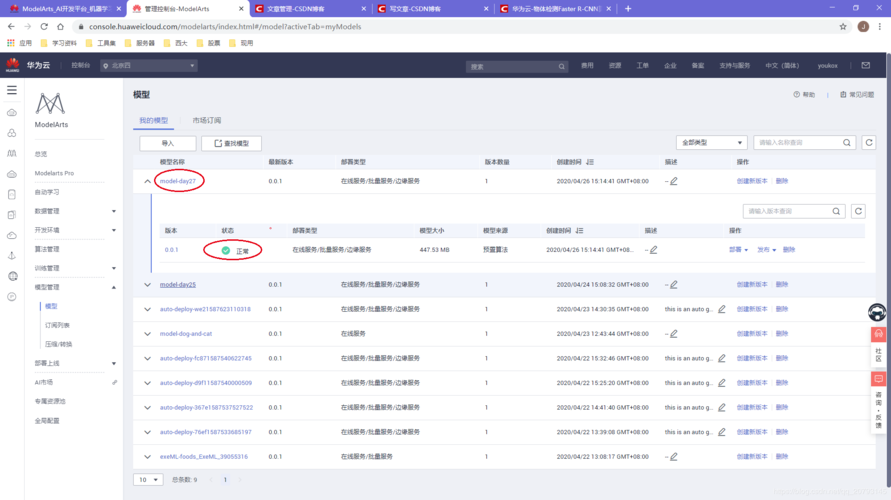
Task: Open a new browser tab
Action: click(628, 9)
